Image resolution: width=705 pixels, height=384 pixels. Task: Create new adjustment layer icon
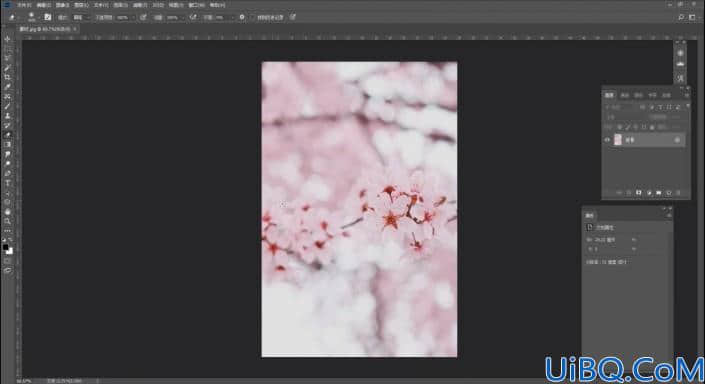point(649,192)
